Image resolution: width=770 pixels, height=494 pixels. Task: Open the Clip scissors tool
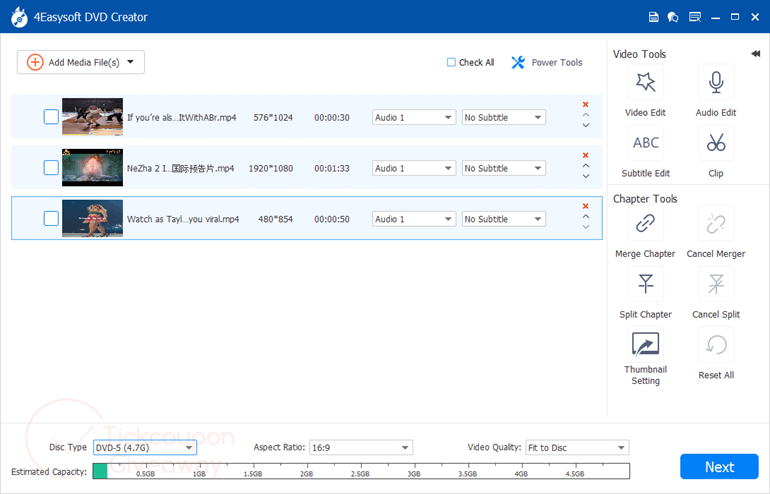point(716,143)
